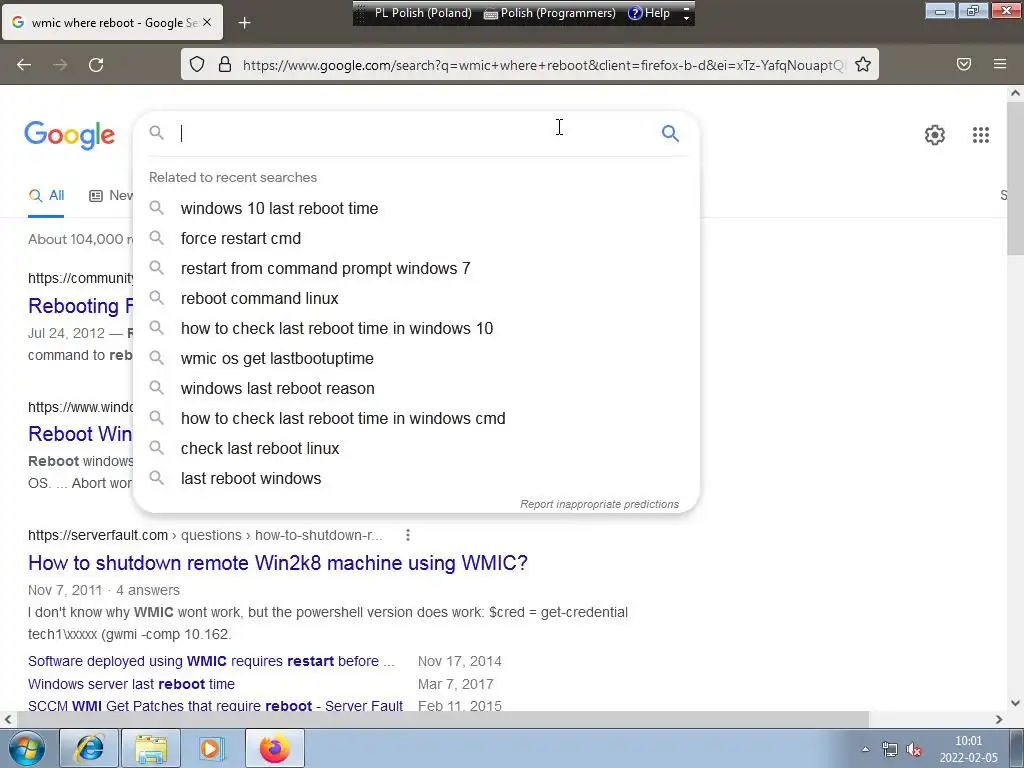The image size is (1024, 768).
Task: Choose suggestion 'windows 10 last reboot time'
Action: tap(416, 208)
